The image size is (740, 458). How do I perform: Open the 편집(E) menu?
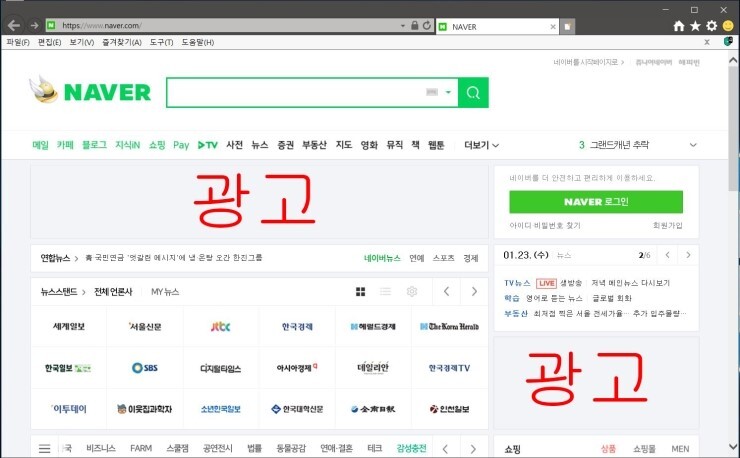[50, 42]
